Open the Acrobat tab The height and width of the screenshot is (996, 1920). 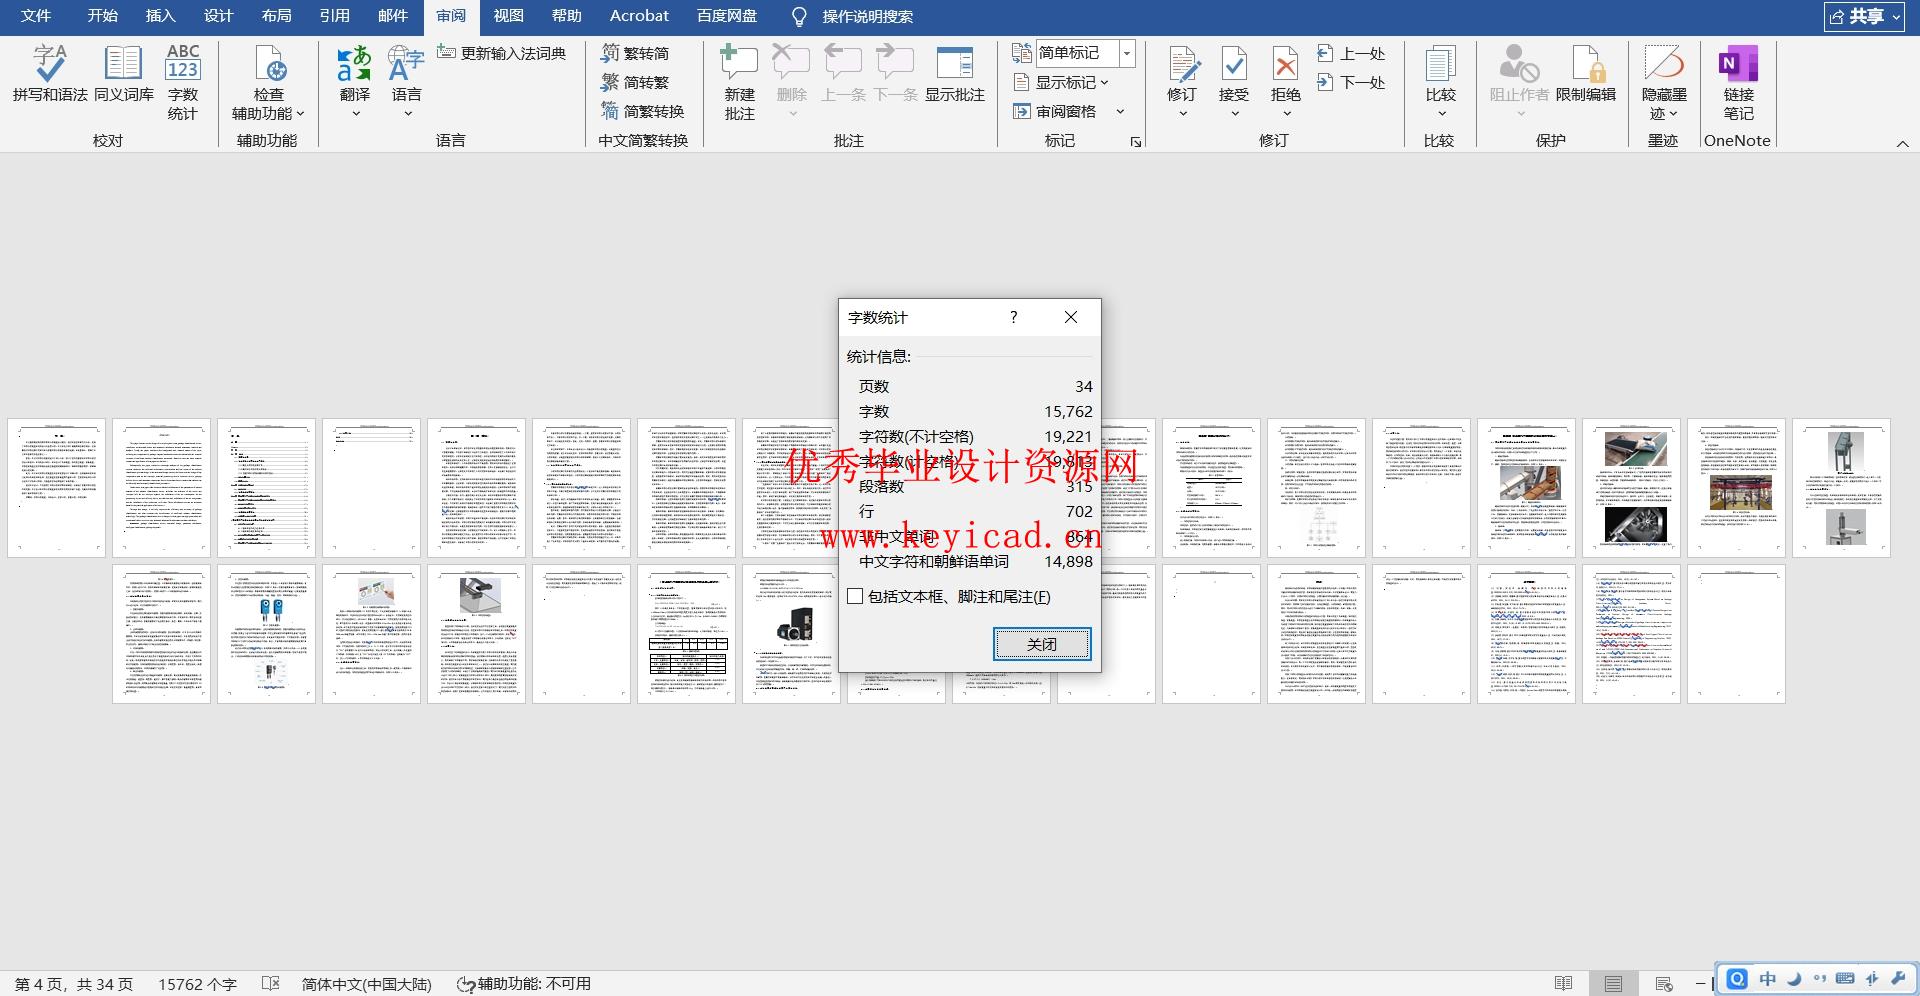pyautogui.click(x=639, y=16)
